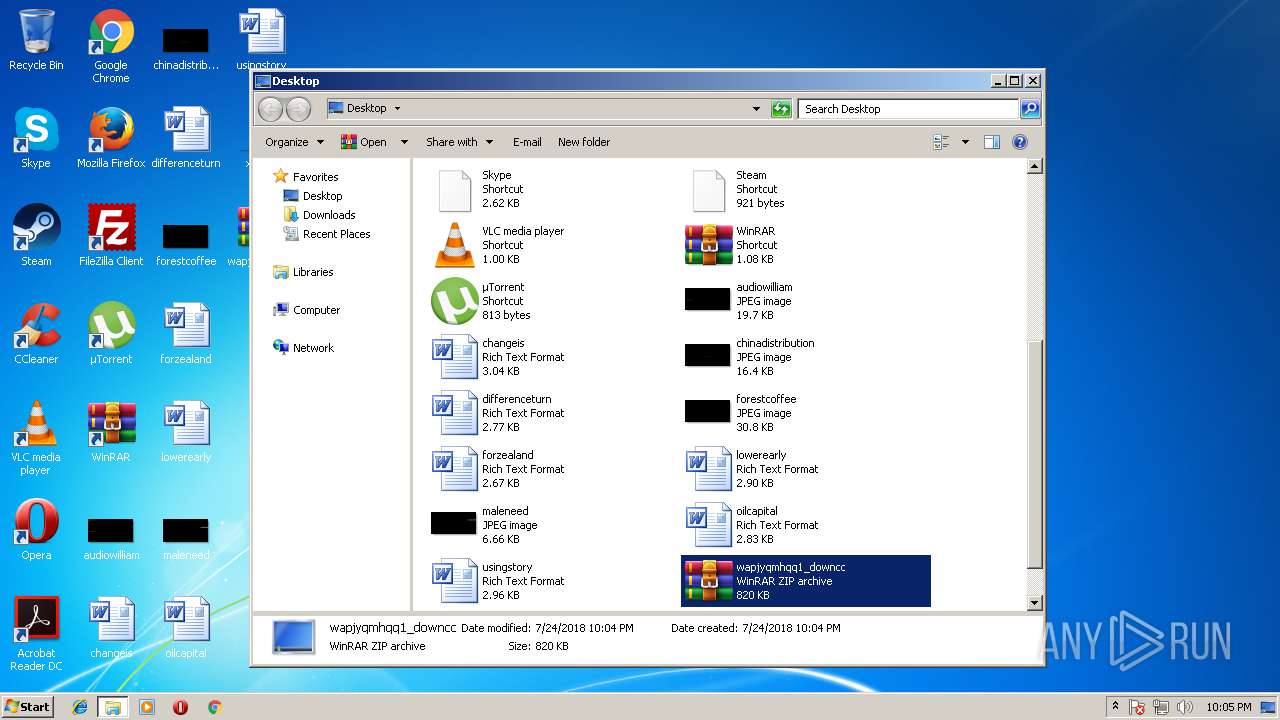Select Libraries in the navigation pane
1280x720 pixels.
(303, 272)
